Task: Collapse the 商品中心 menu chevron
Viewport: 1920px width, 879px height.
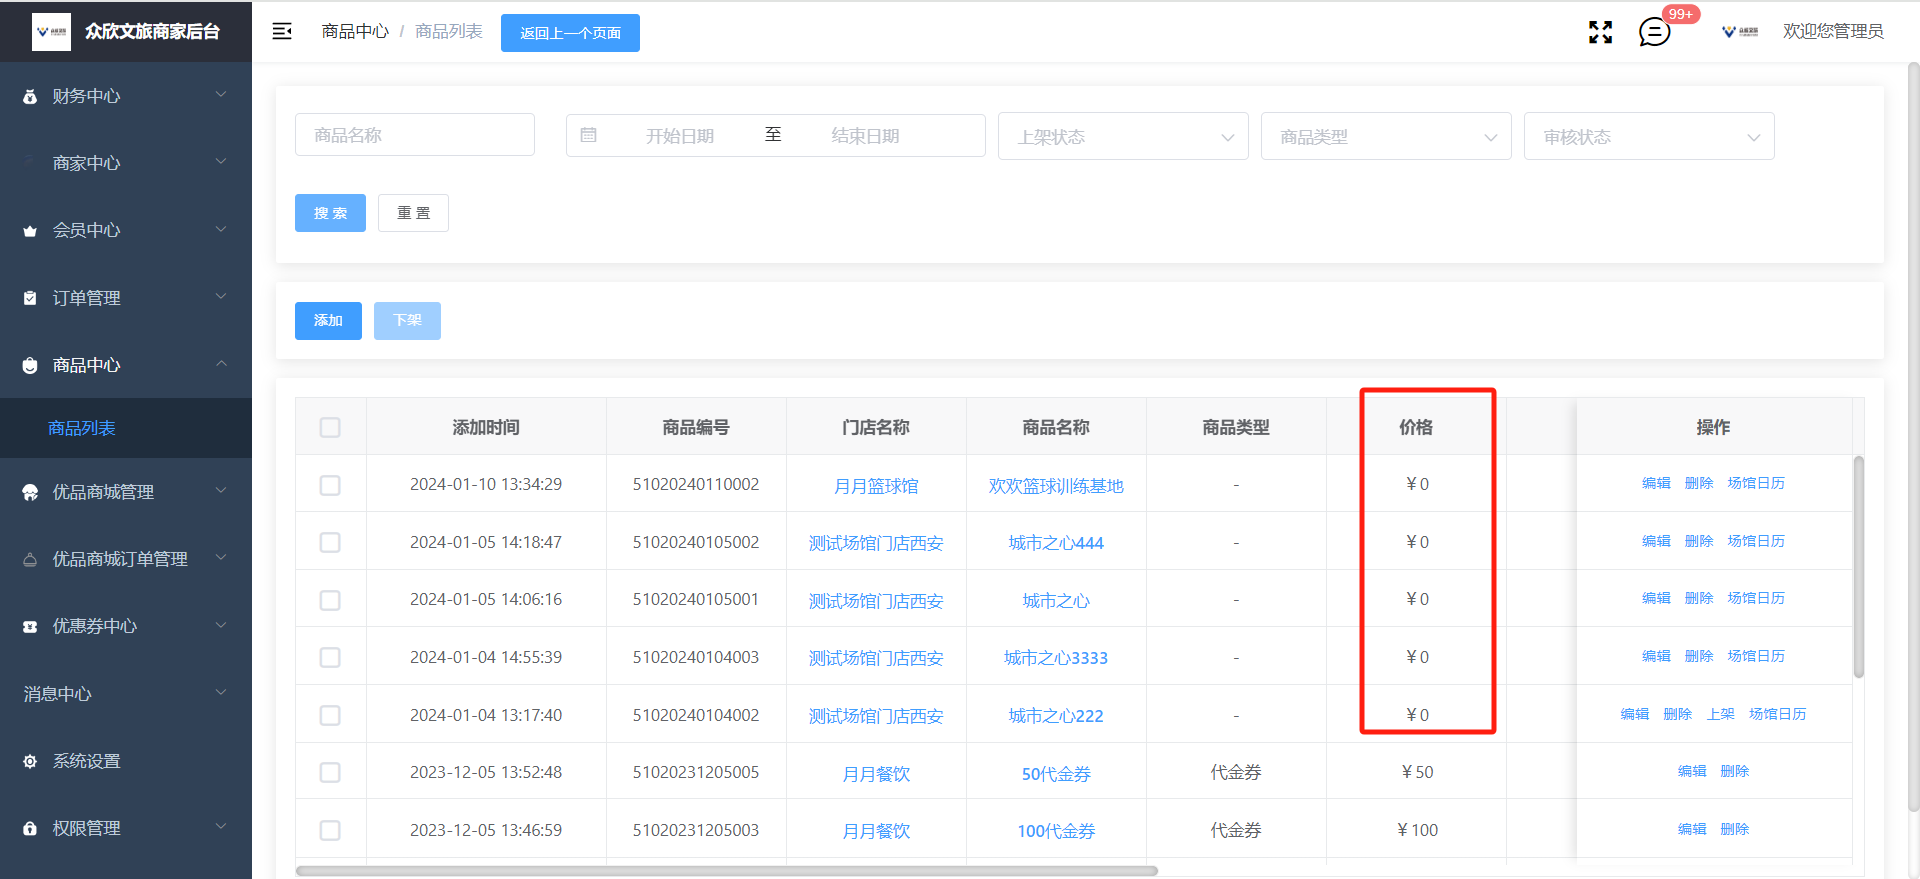Action: pyautogui.click(x=221, y=364)
